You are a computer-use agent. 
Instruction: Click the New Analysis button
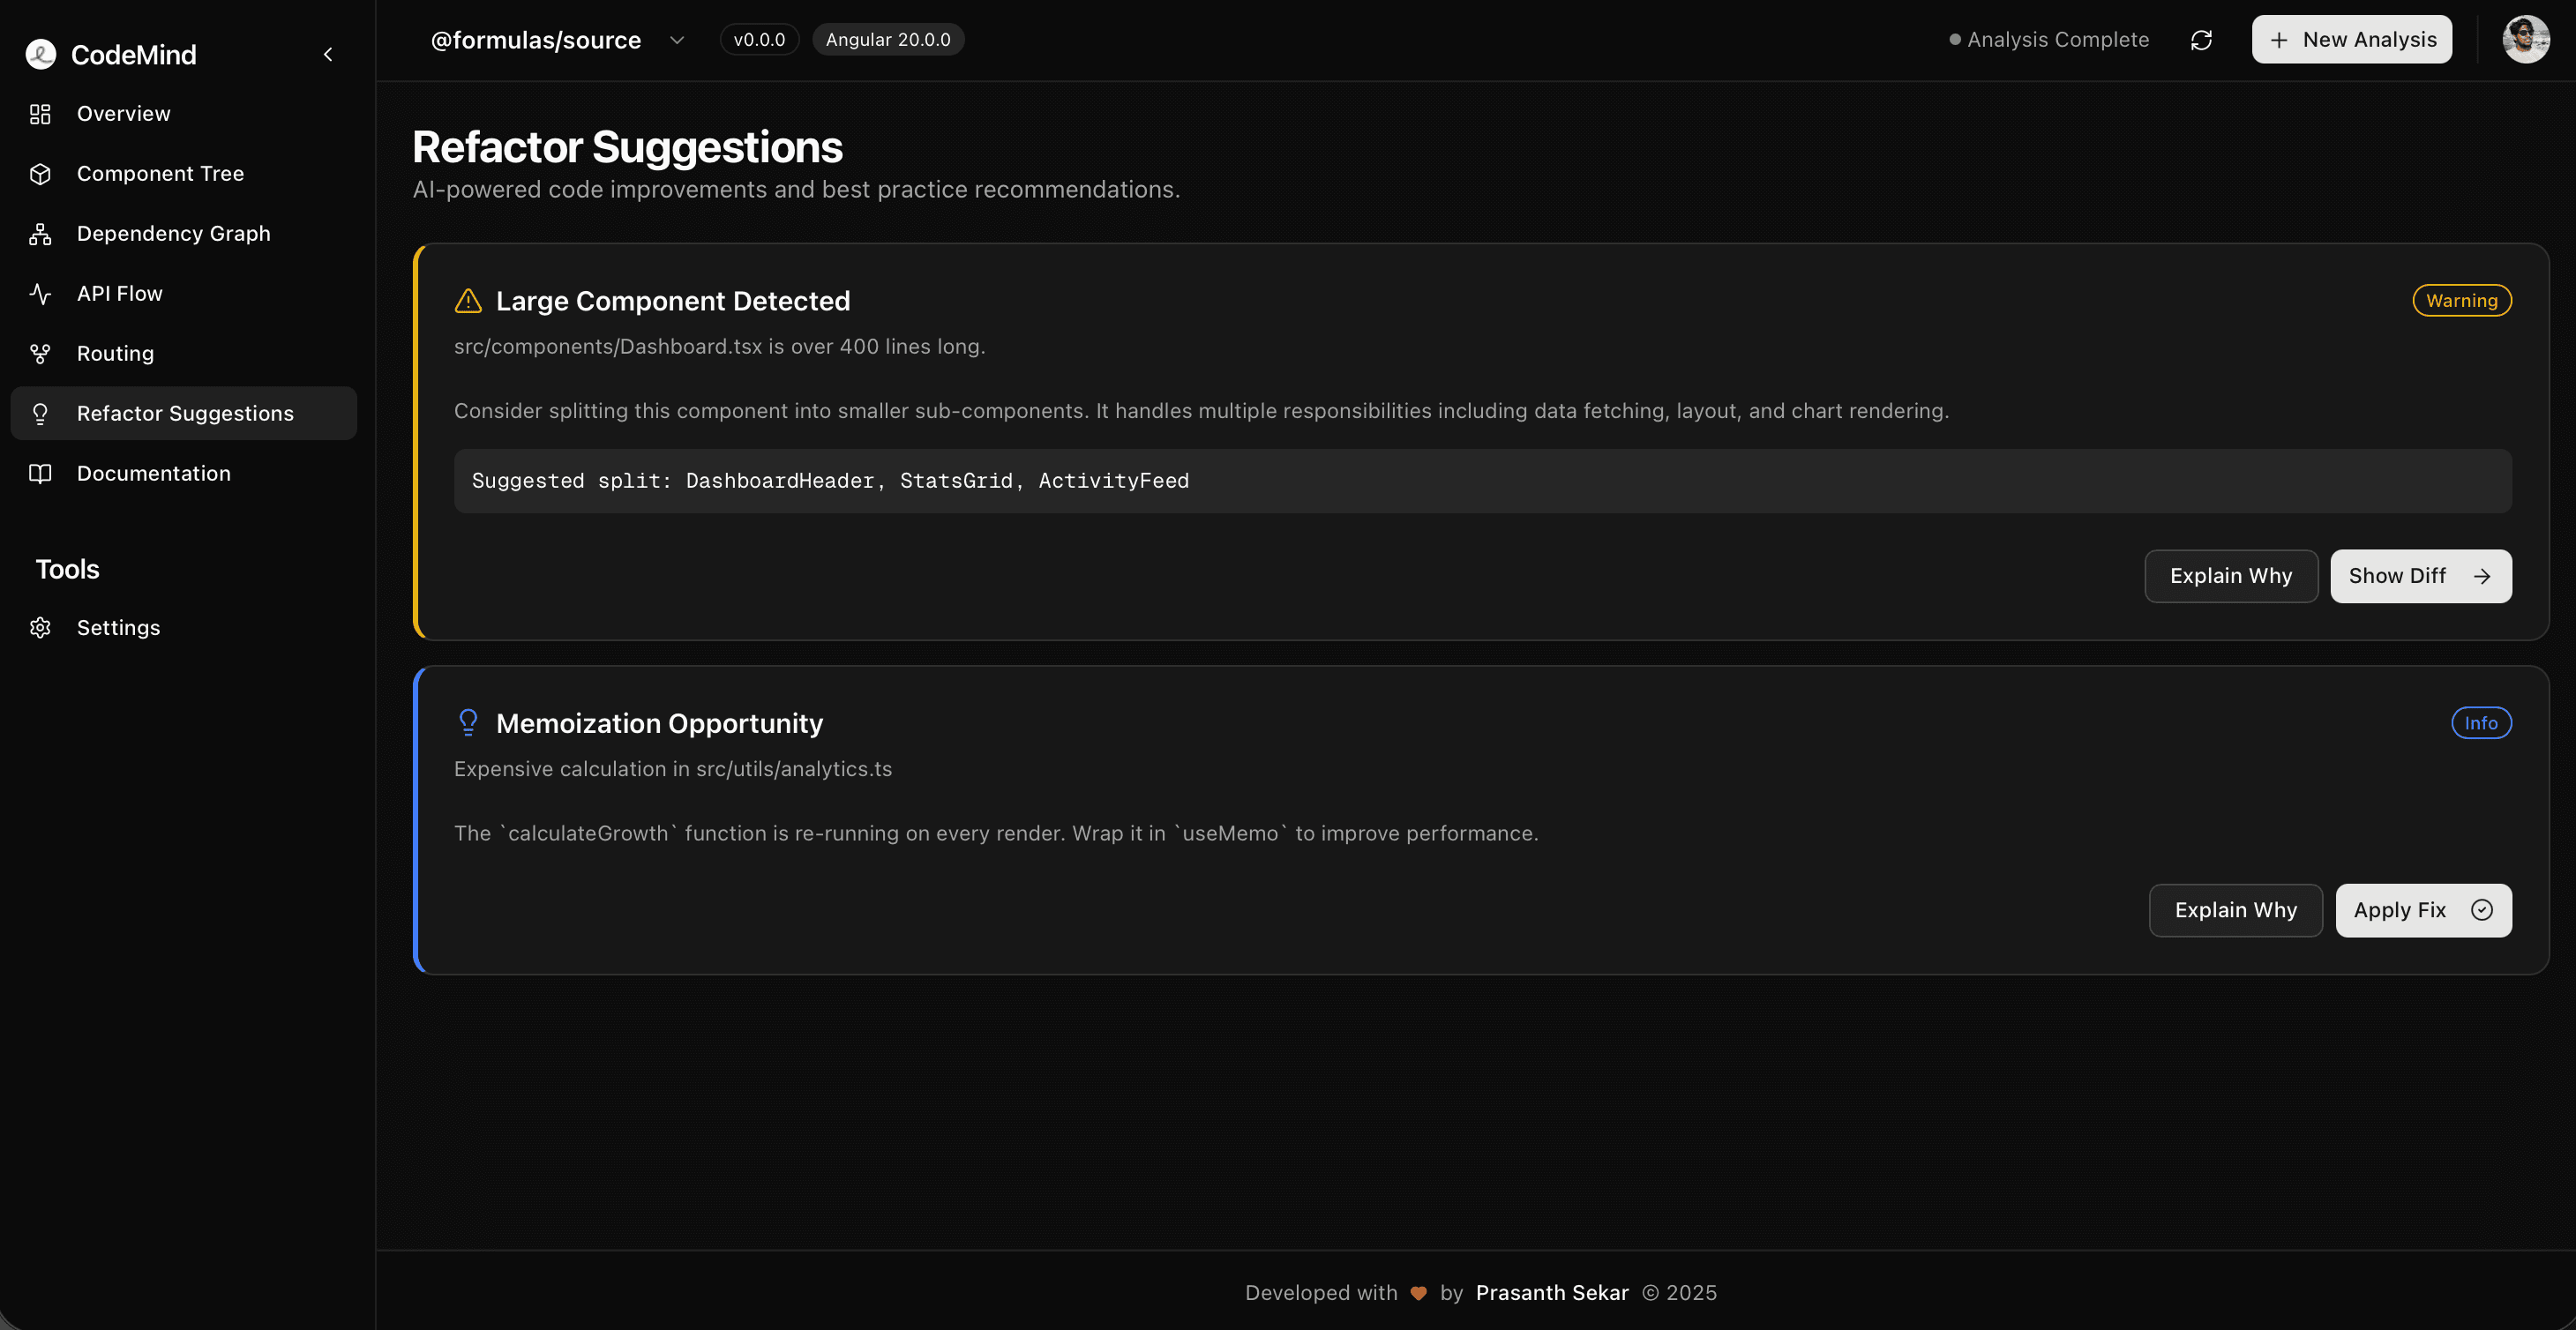2351,40
